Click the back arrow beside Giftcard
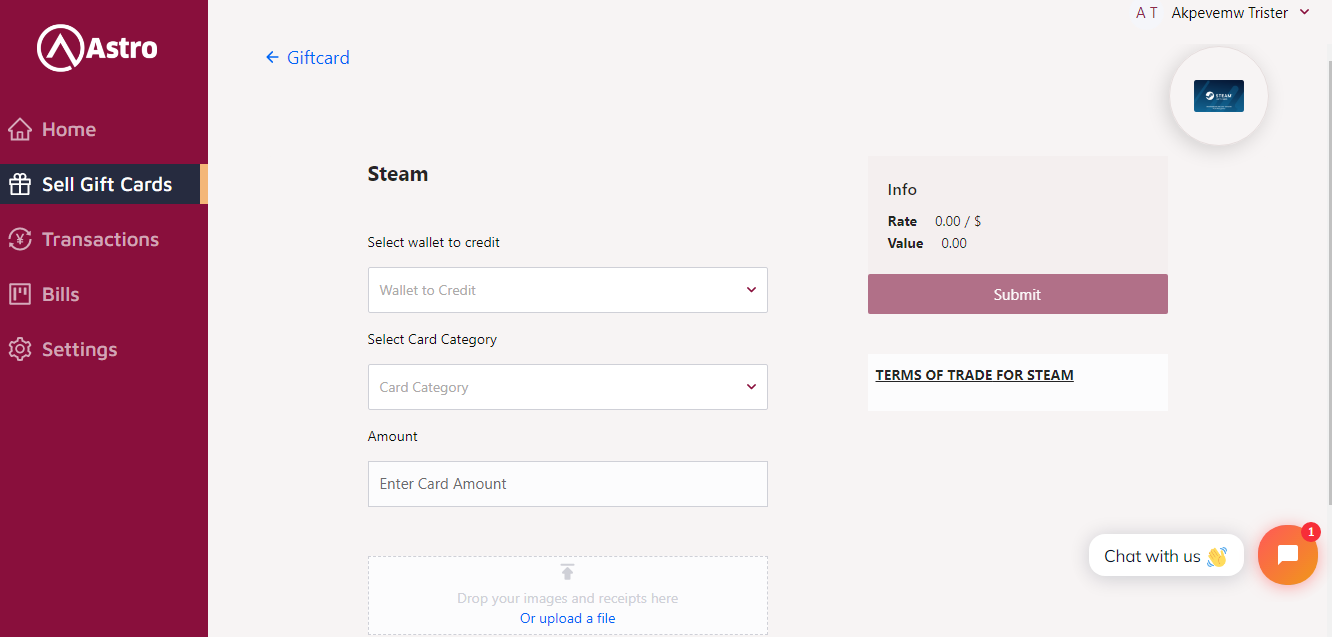1332x637 pixels. pyautogui.click(x=272, y=57)
